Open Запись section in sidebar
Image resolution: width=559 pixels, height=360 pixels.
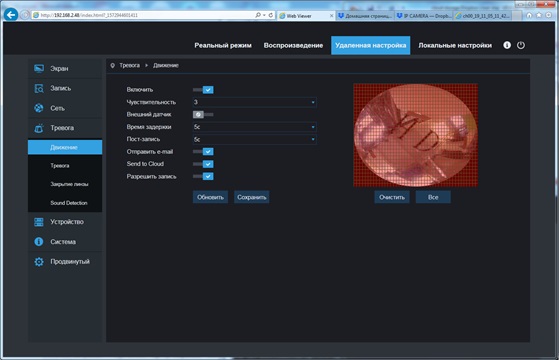(65, 88)
